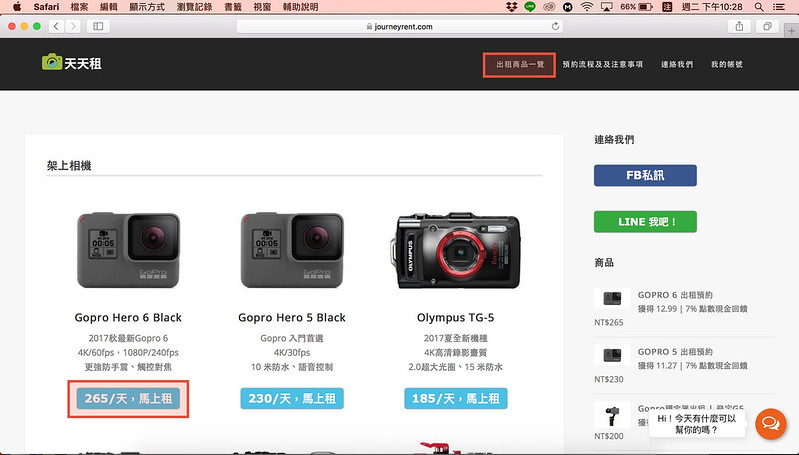Open GOPRO 6 出租預約 sidebar link
799x455 pixels.
675,295
